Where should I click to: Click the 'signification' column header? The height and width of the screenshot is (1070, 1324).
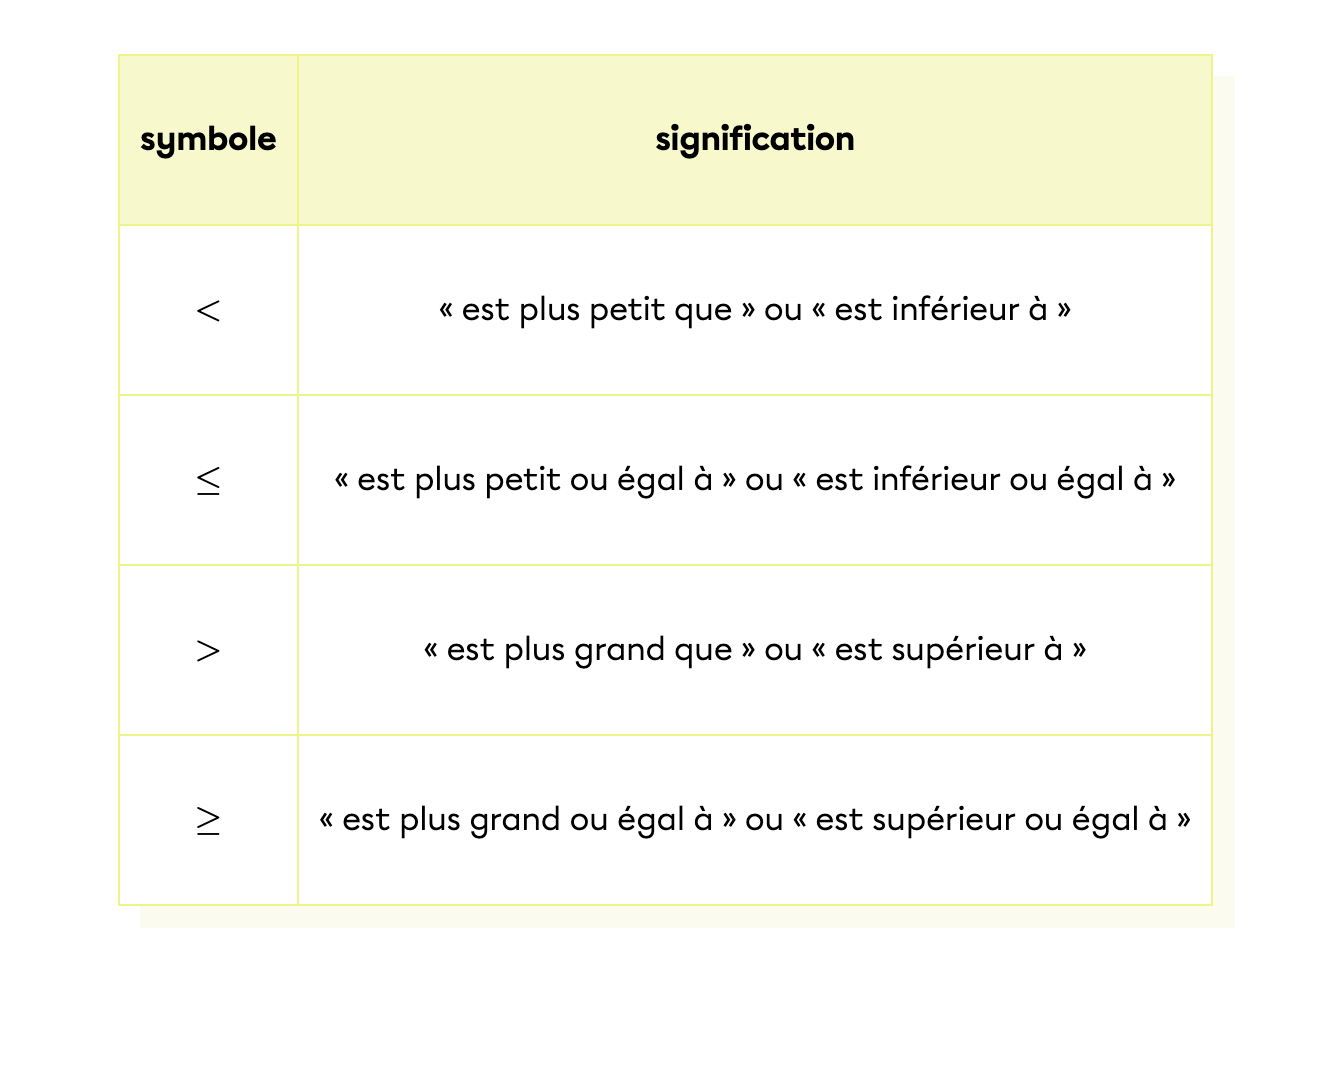click(x=755, y=139)
